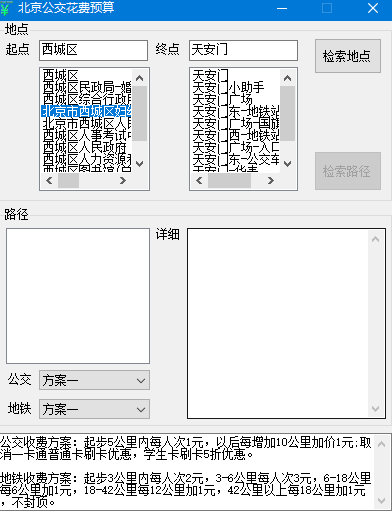Select 天安门东-地铁站 in the destination list
Image resolution: width=392 pixels, height=511 pixels.
pos(235,111)
